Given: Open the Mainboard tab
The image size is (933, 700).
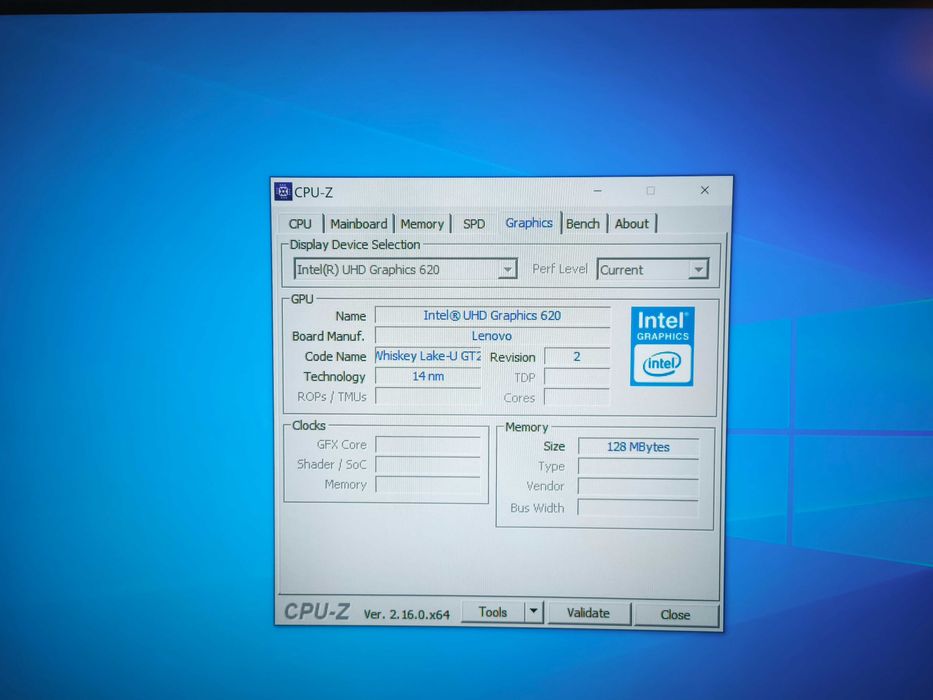Looking at the screenshot, I should click(359, 224).
